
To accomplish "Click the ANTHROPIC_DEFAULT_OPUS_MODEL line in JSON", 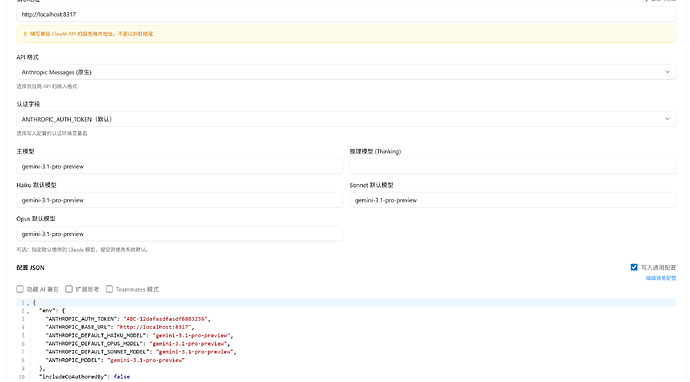I will [137, 344].
